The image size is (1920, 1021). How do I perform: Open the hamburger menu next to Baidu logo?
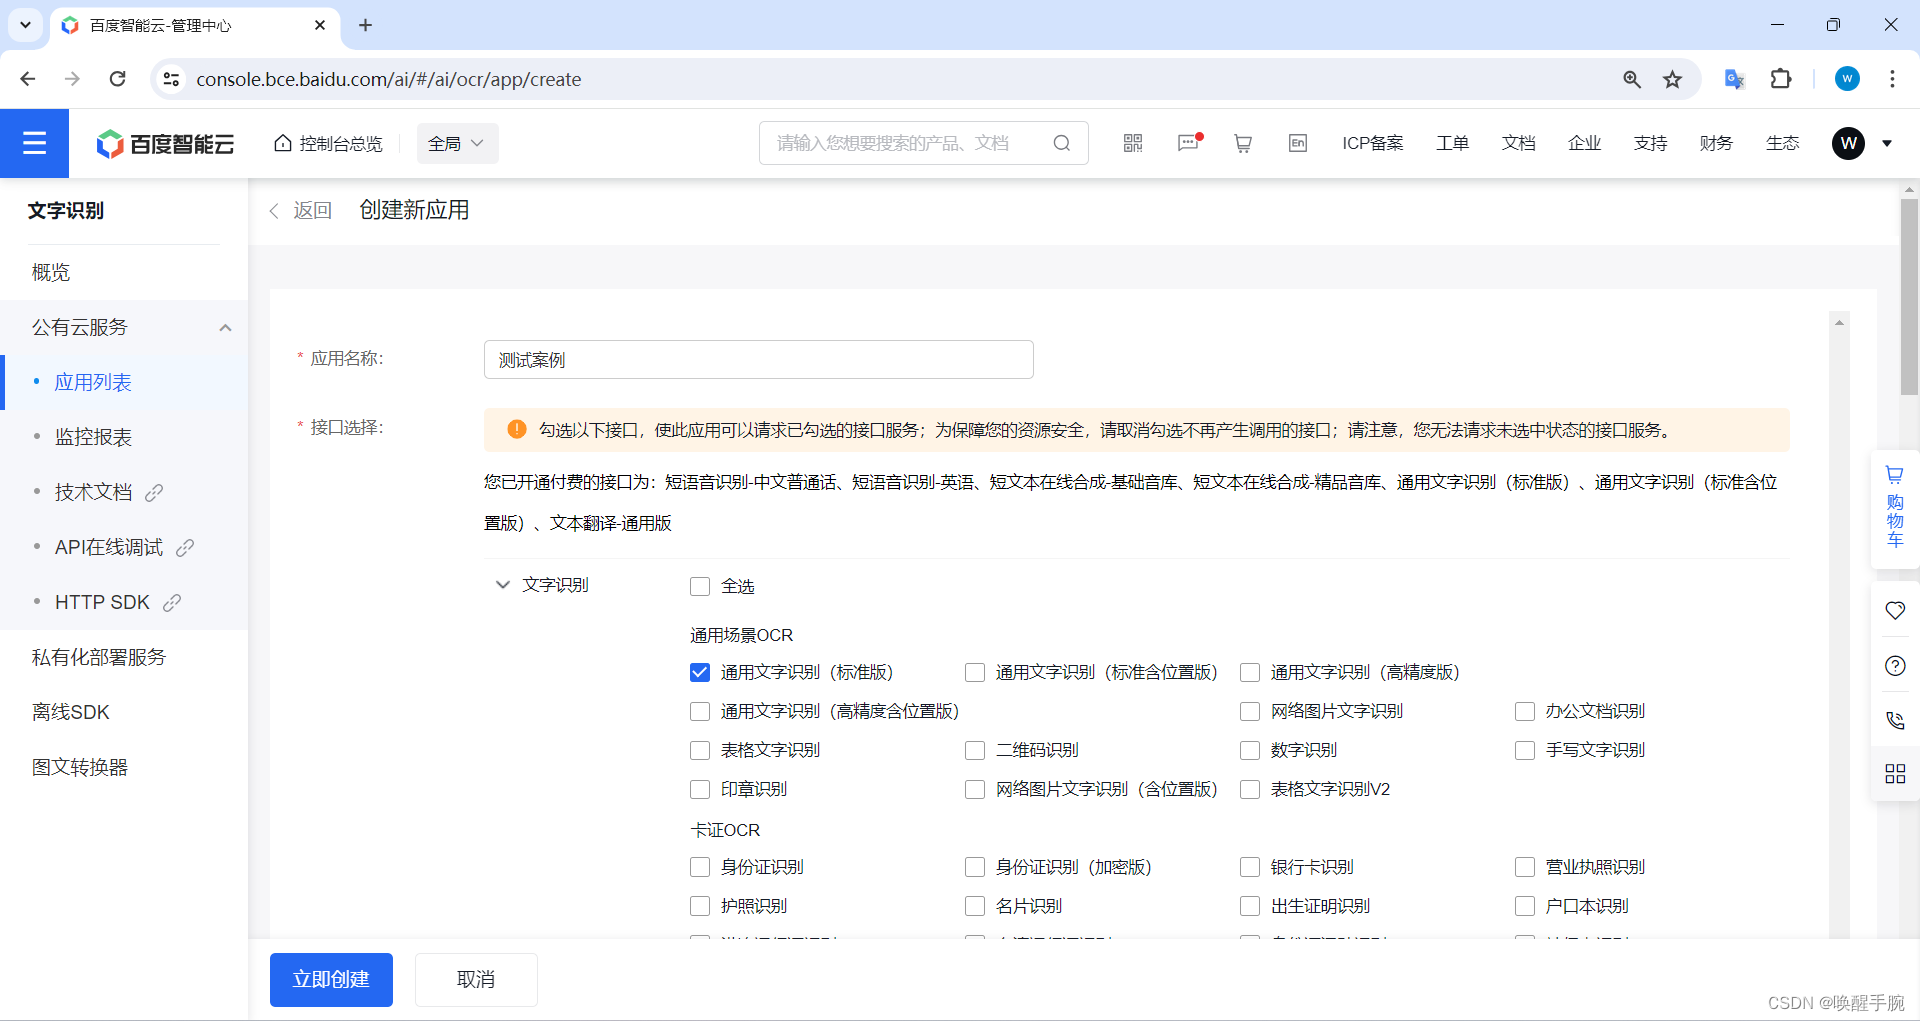click(34, 143)
